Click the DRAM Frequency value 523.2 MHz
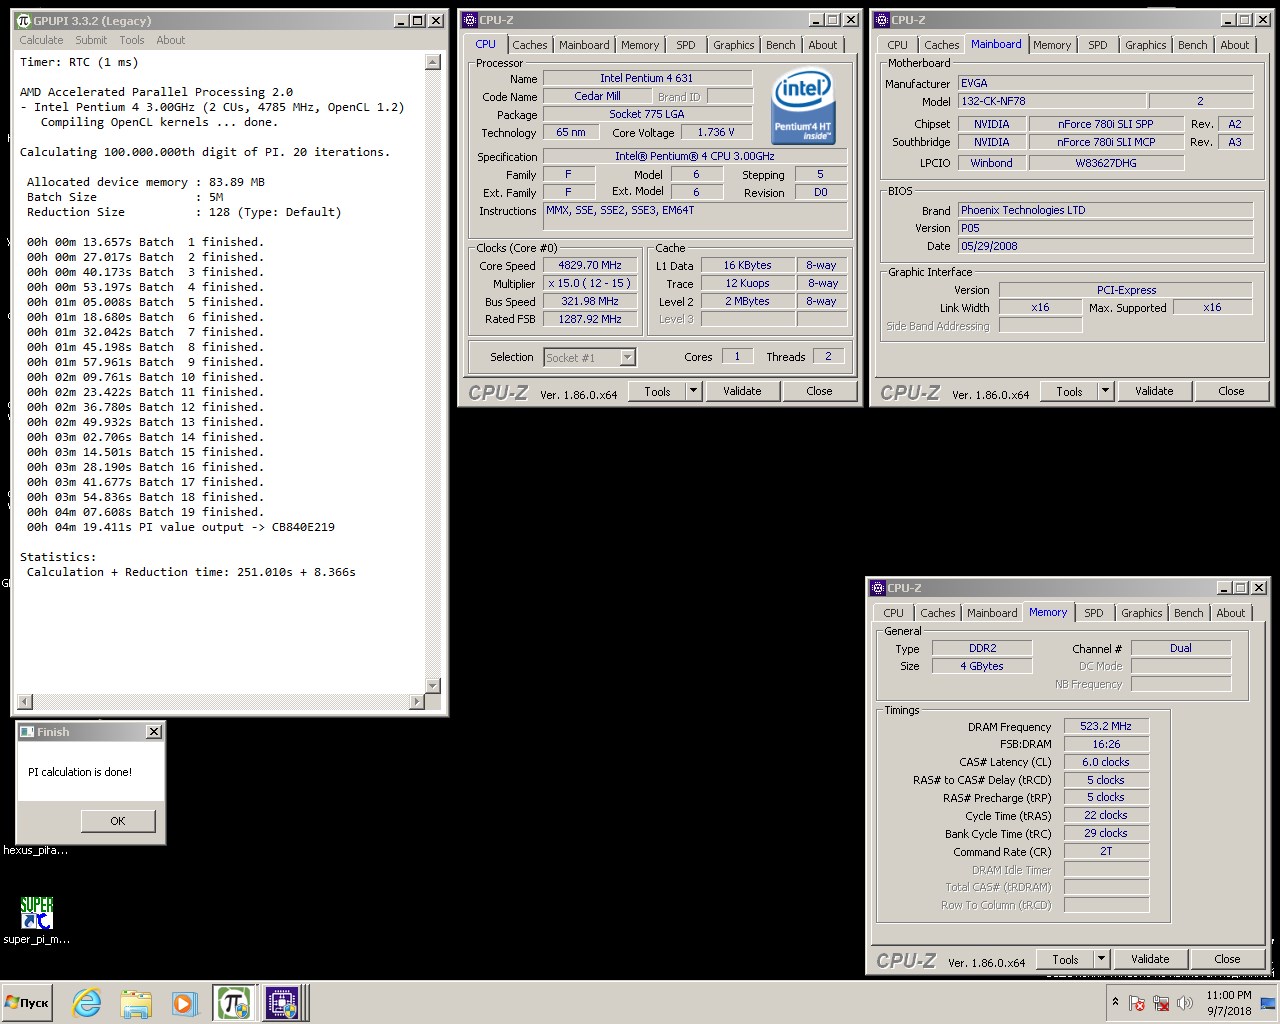The height and width of the screenshot is (1024, 1280). [1106, 727]
